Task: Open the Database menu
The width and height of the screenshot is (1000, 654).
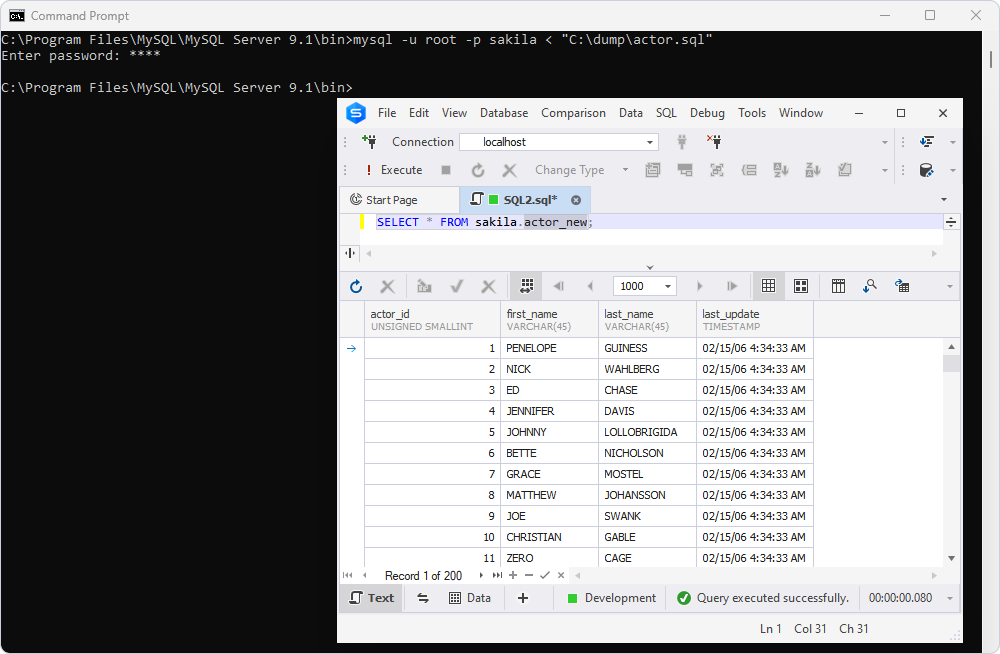Action: tap(504, 113)
